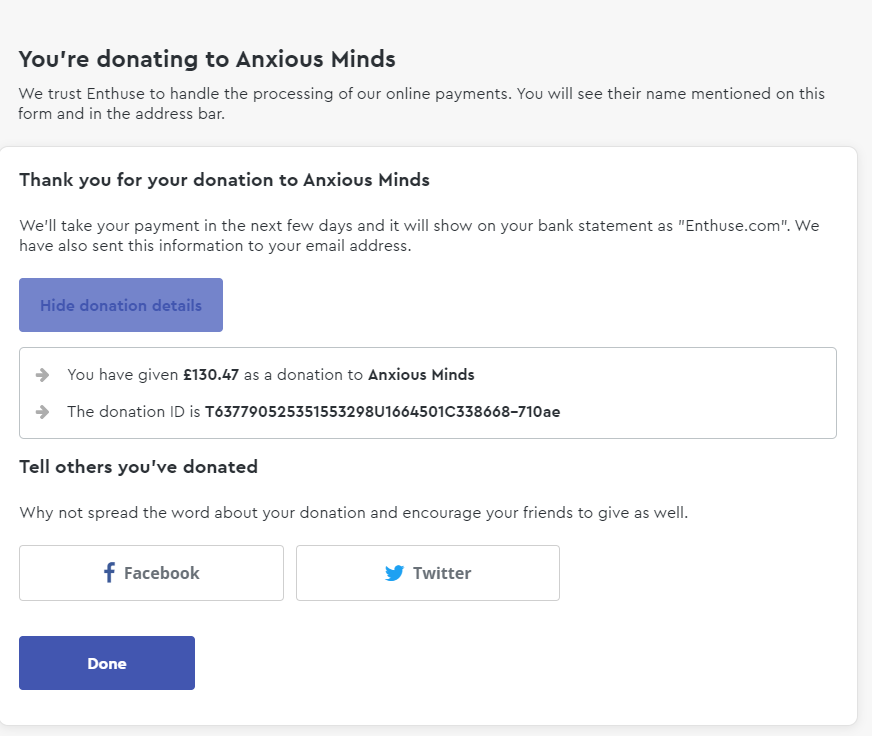The image size is (872, 736).
Task: Share donation via the Twitter button label
Action: (441, 573)
